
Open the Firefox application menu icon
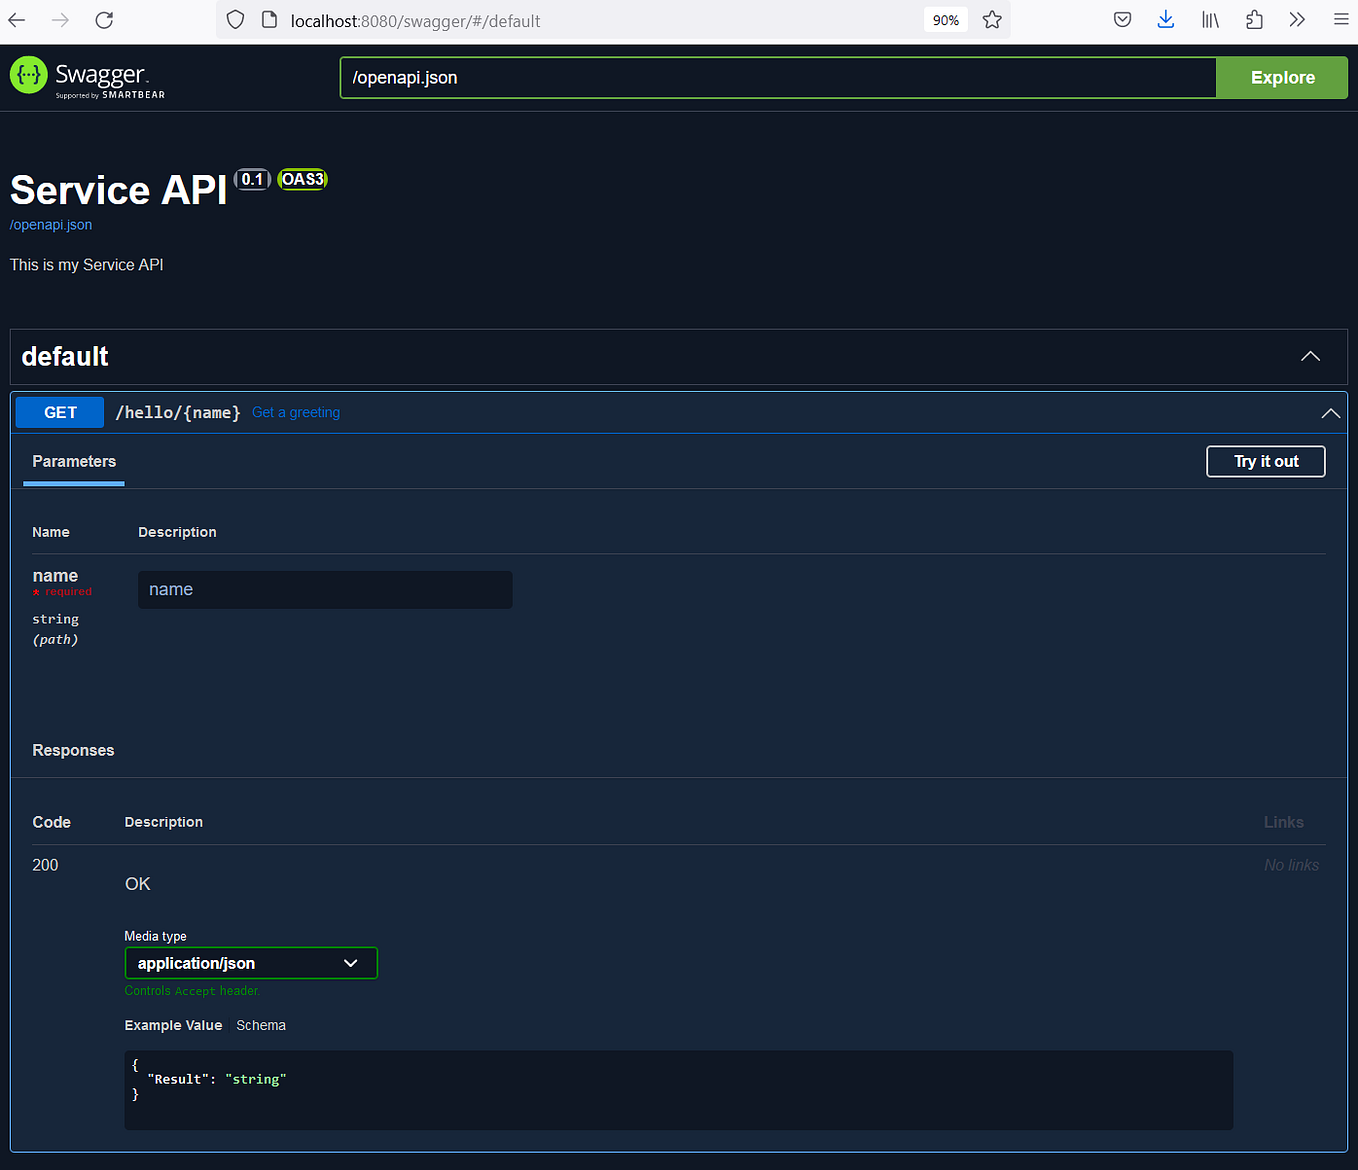[x=1341, y=19]
